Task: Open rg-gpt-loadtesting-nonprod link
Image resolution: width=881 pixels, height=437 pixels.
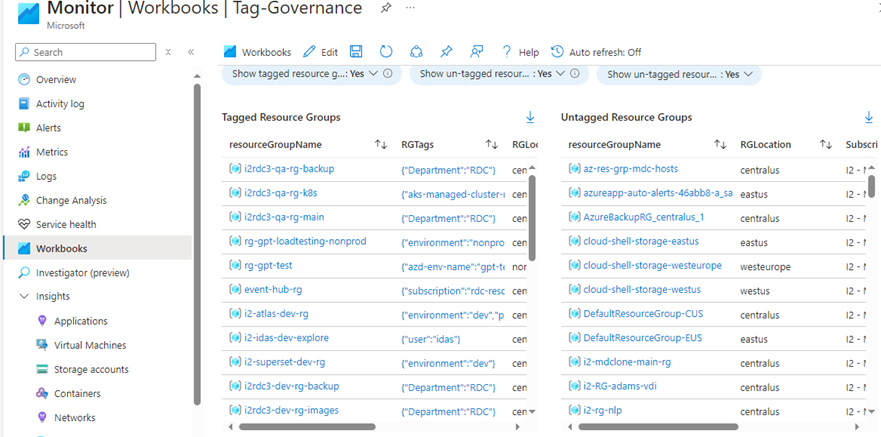Action: point(305,241)
